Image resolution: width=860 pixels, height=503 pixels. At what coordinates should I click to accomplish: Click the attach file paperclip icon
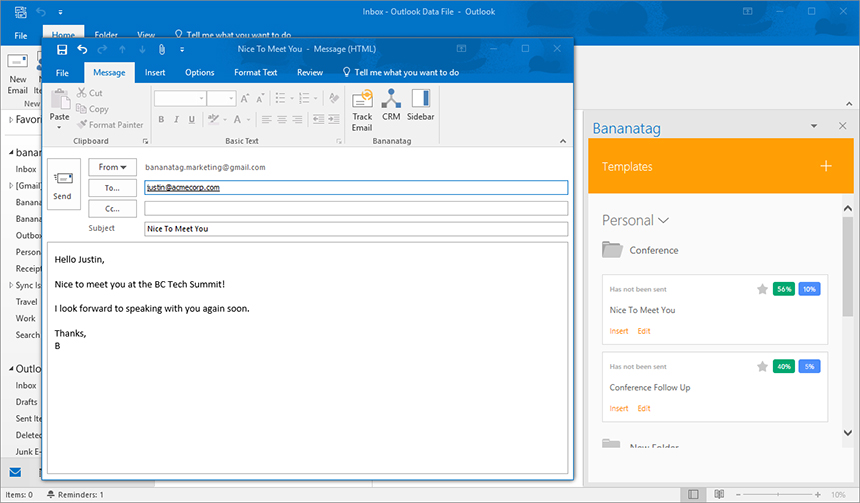click(x=160, y=48)
